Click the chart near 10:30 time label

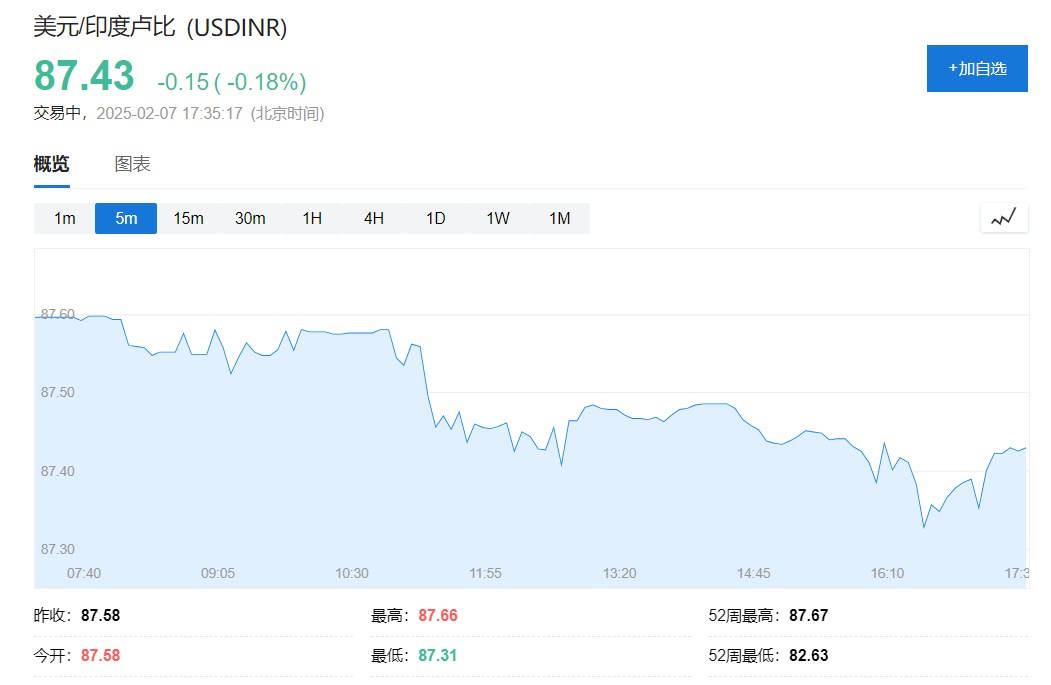pyautogui.click(x=352, y=573)
